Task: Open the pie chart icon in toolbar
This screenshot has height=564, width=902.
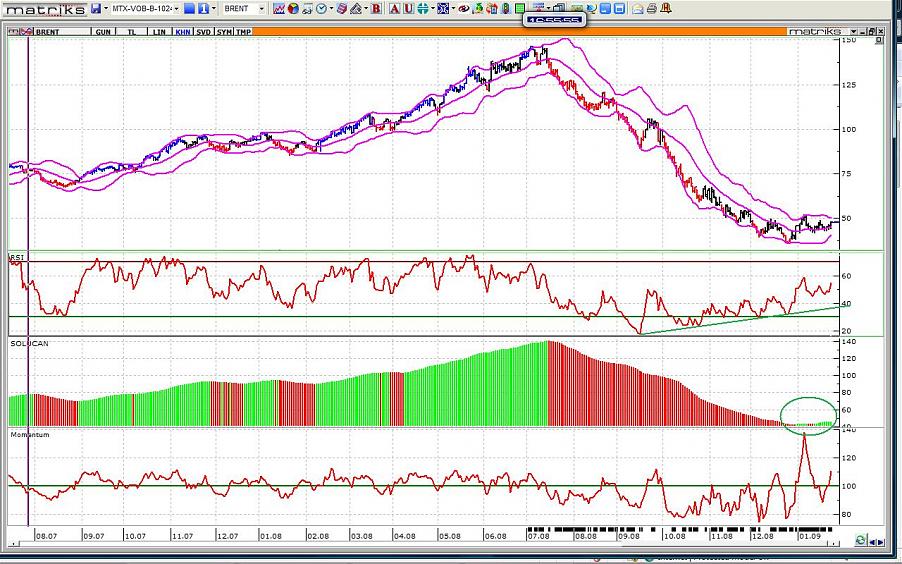Action: [293, 8]
